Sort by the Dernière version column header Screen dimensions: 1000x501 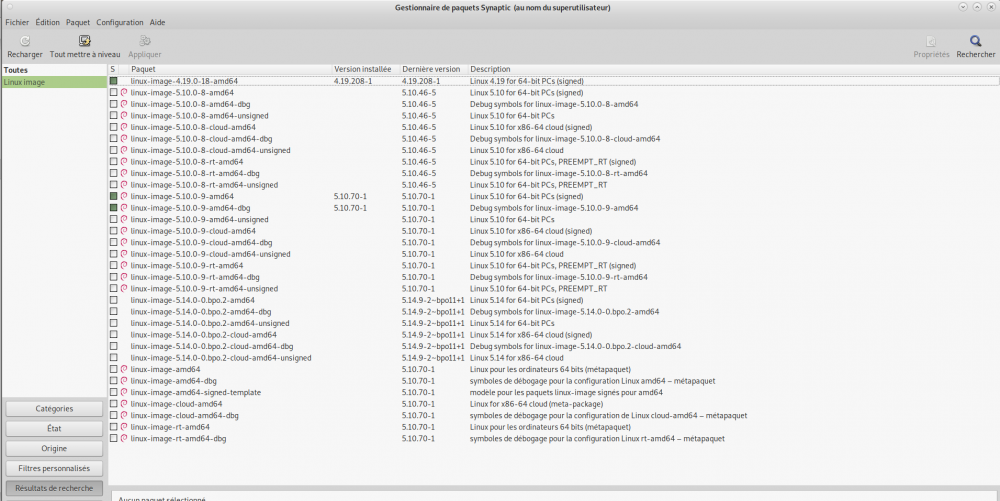pyautogui.click(x=432, y=69)
